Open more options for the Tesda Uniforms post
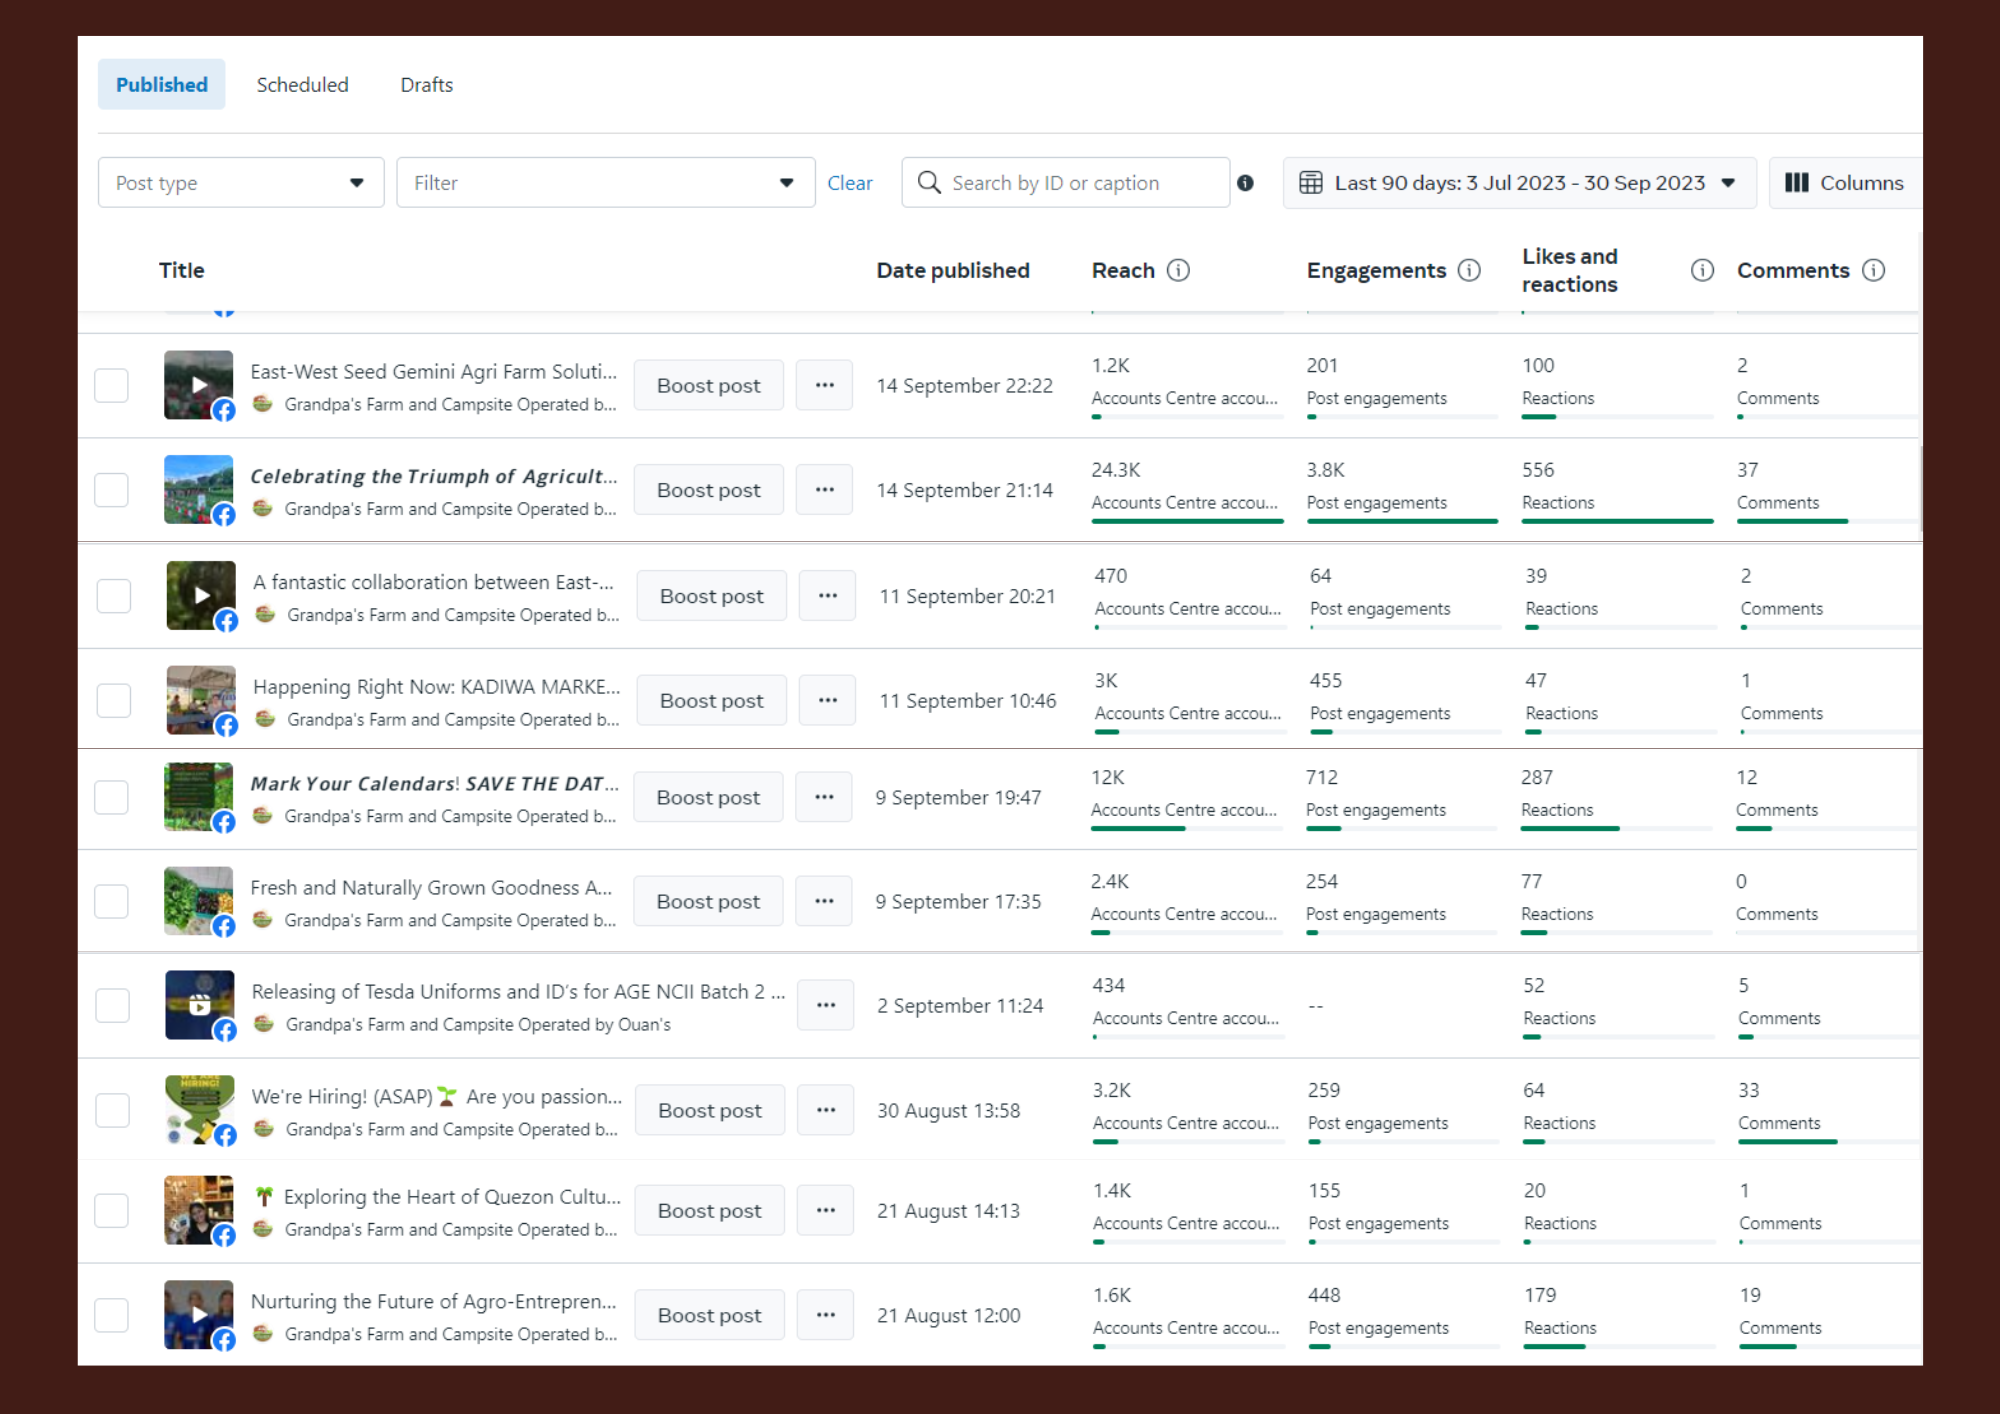The height and width of the screenshot is (1414, 2000). click(x=825, y=1005)
